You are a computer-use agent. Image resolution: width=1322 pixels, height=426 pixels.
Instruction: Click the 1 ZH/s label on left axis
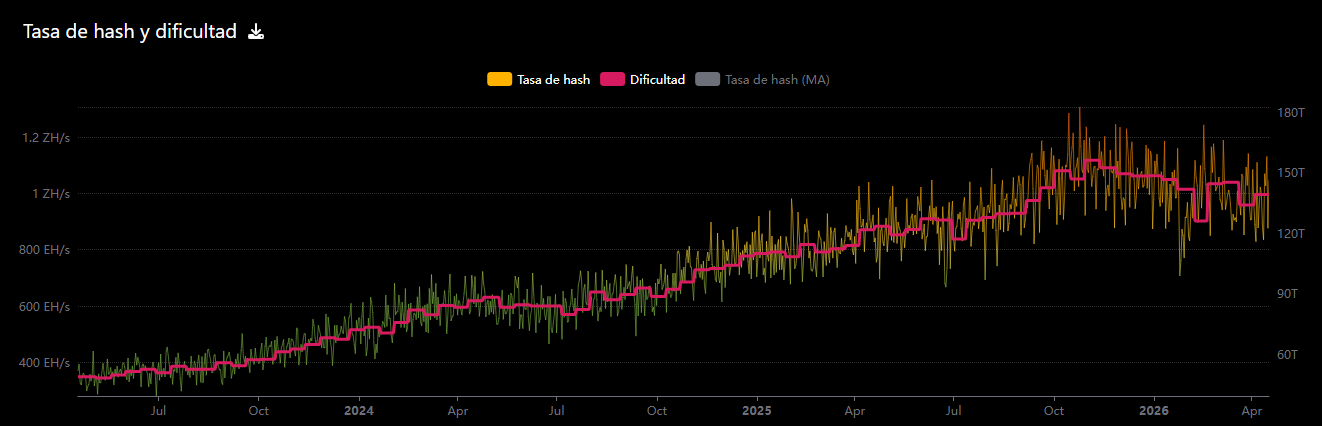pos(51,193)
